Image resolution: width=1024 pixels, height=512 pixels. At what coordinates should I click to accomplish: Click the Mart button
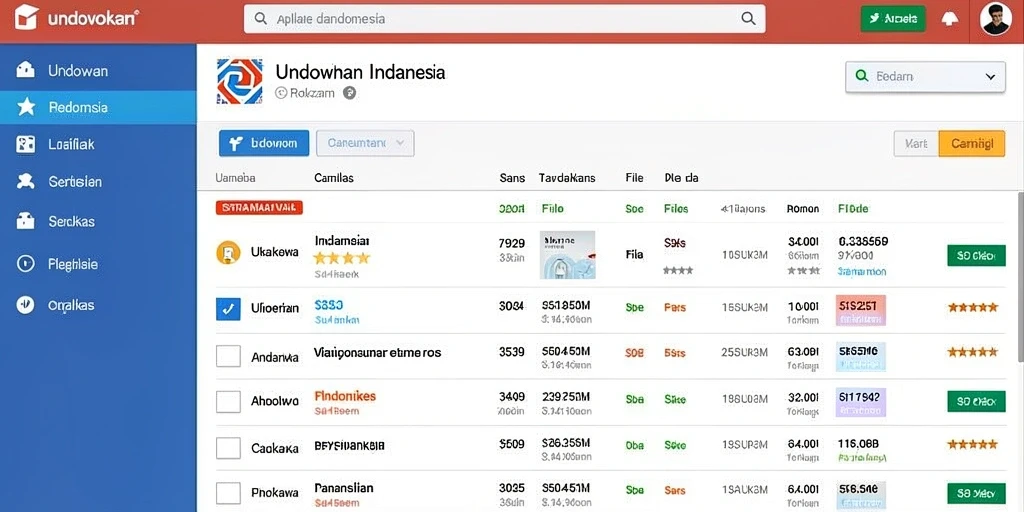[916, 144]
